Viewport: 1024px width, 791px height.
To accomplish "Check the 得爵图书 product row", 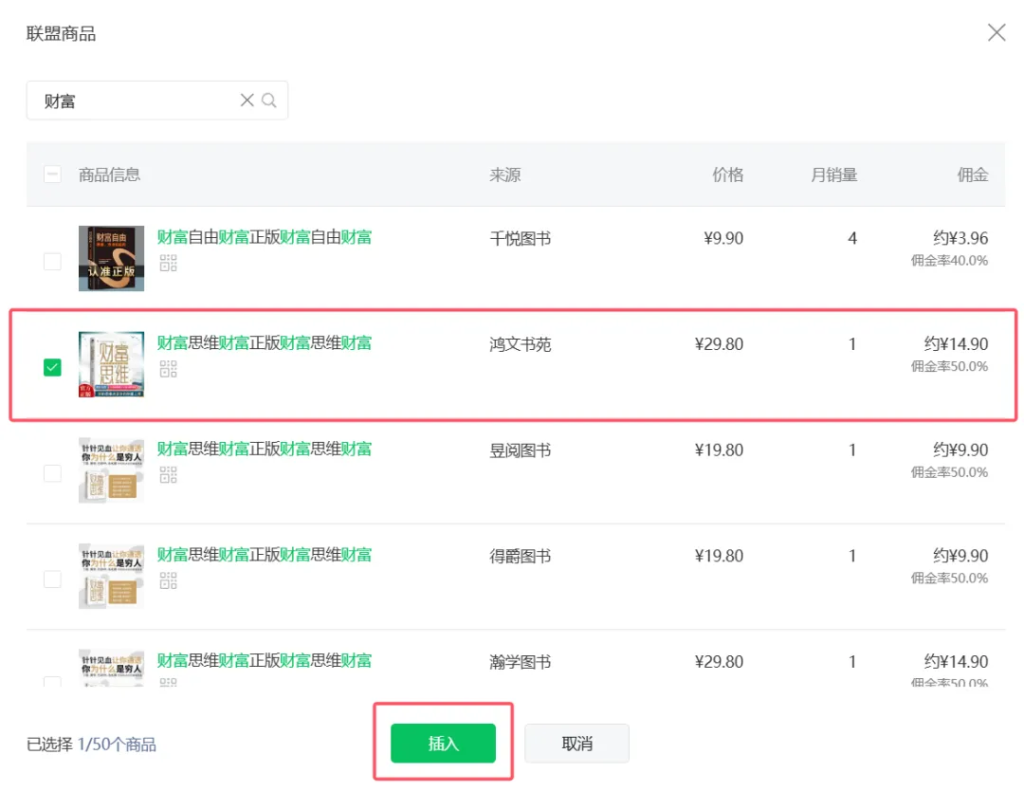I will click(52, 579).
